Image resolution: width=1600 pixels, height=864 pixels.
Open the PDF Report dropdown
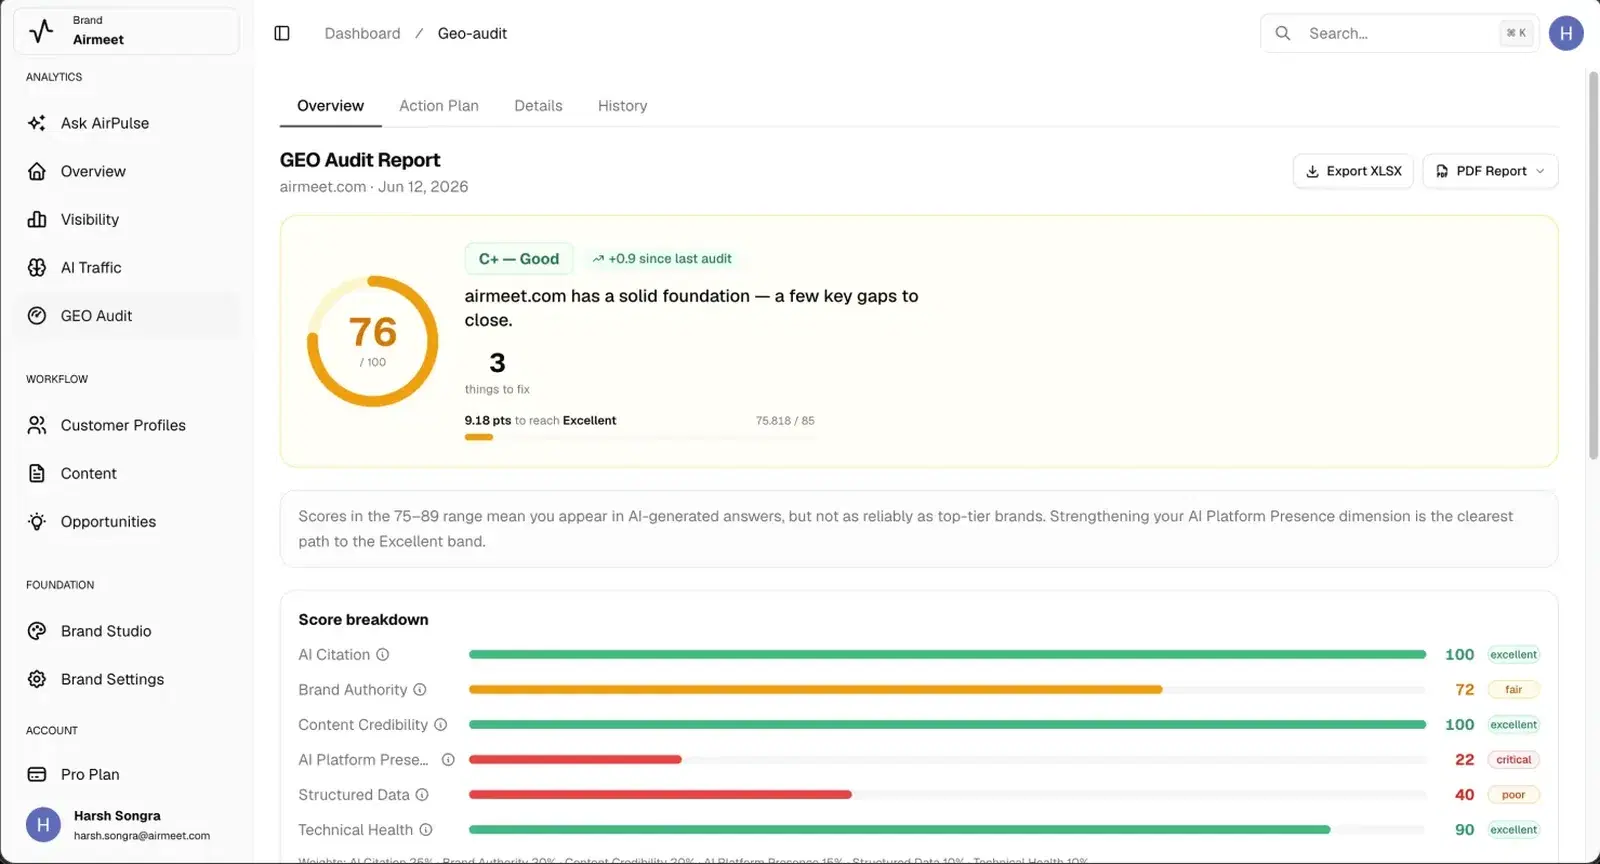click(x=1490, y=171)
